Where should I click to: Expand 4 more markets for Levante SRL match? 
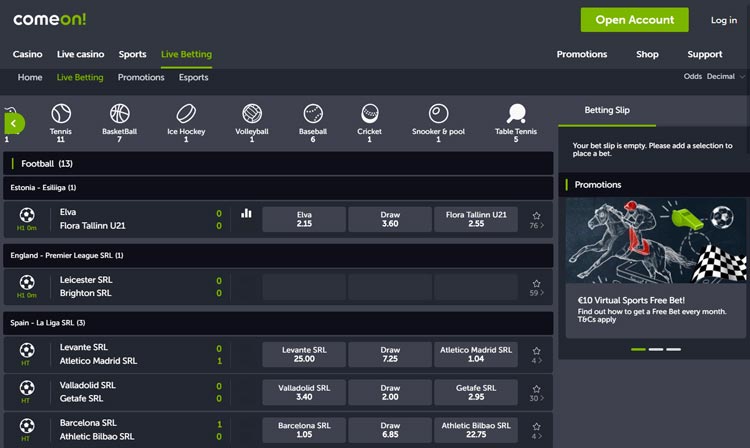(x=537, y=361)
